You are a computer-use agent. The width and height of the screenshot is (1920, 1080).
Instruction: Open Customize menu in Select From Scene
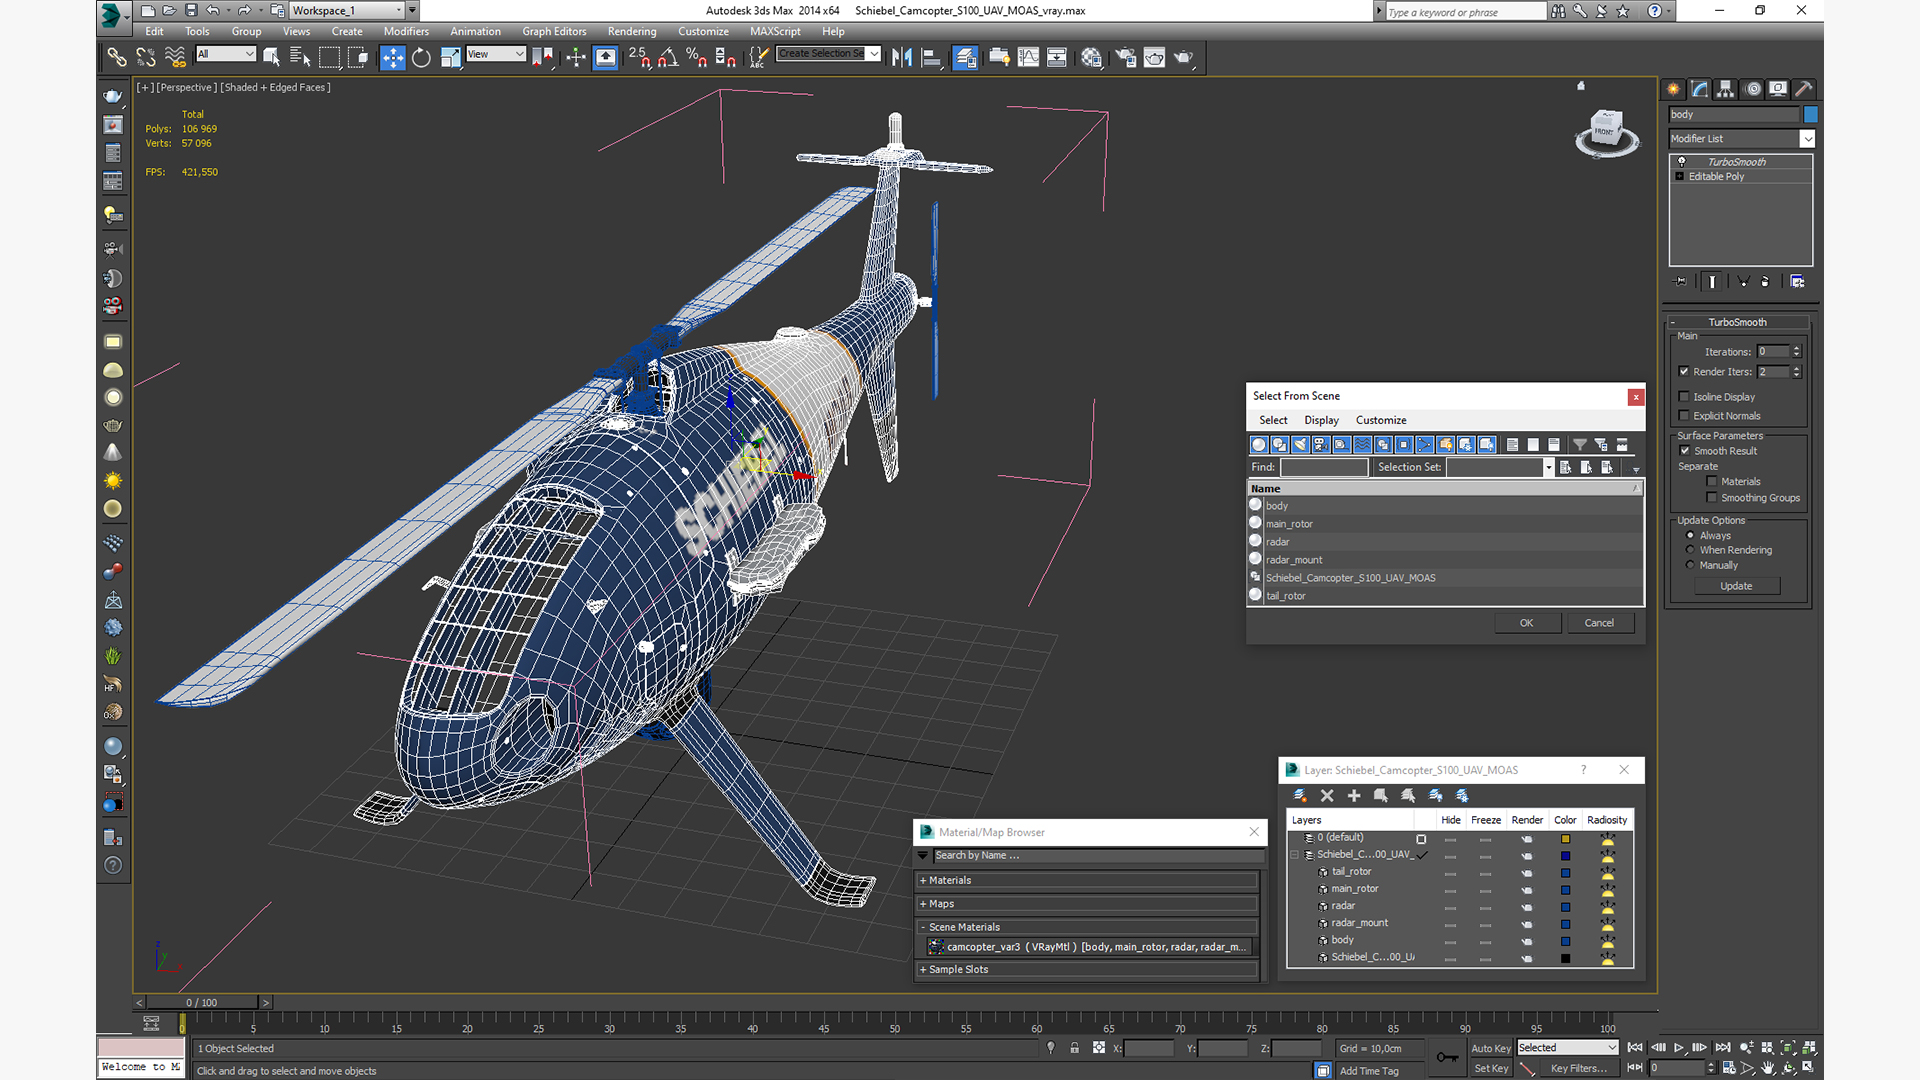(x=1381, y=420)
